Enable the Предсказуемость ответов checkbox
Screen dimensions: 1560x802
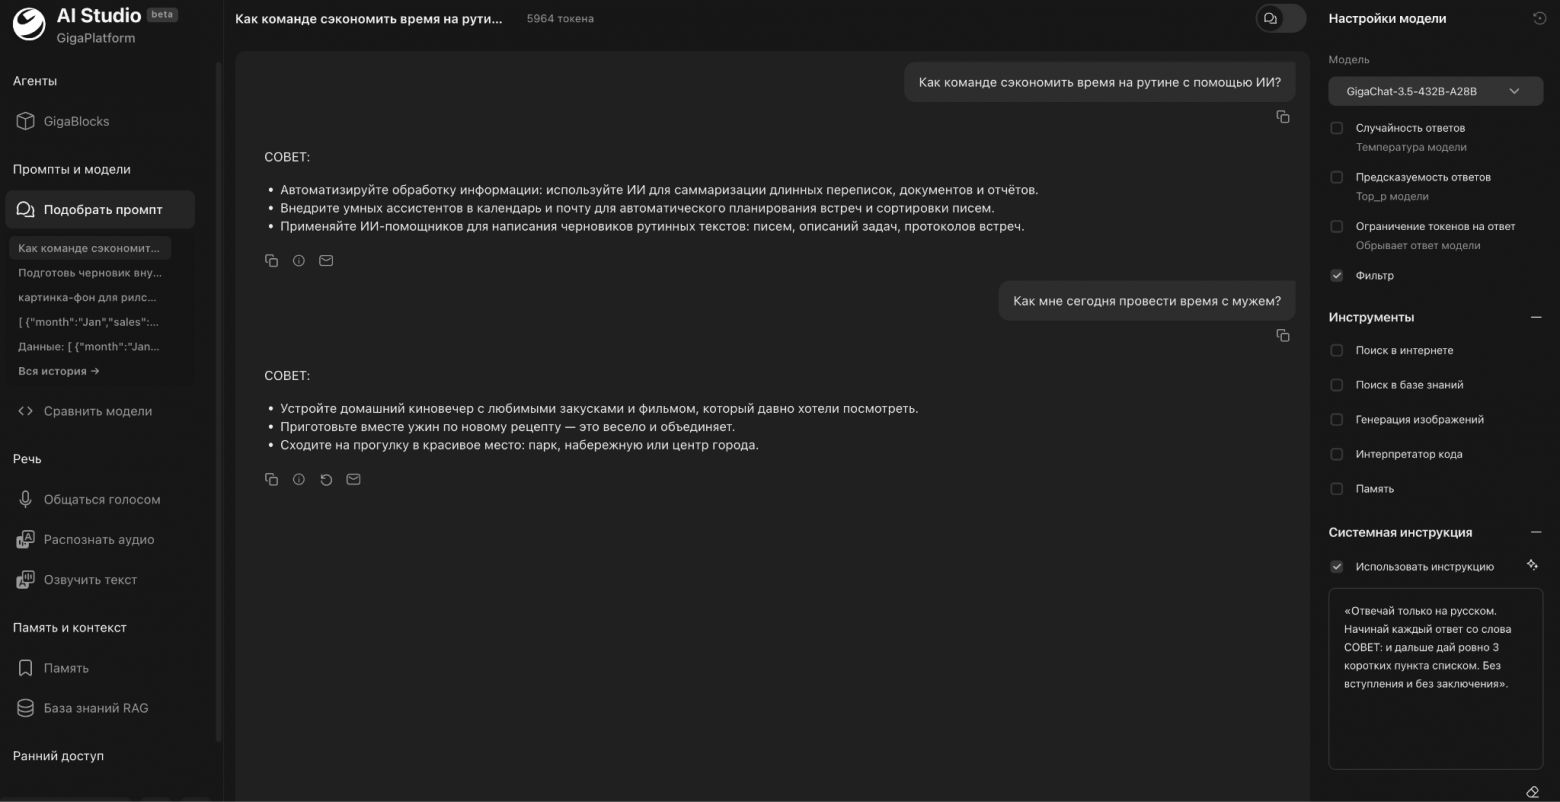coord(1337,177)
